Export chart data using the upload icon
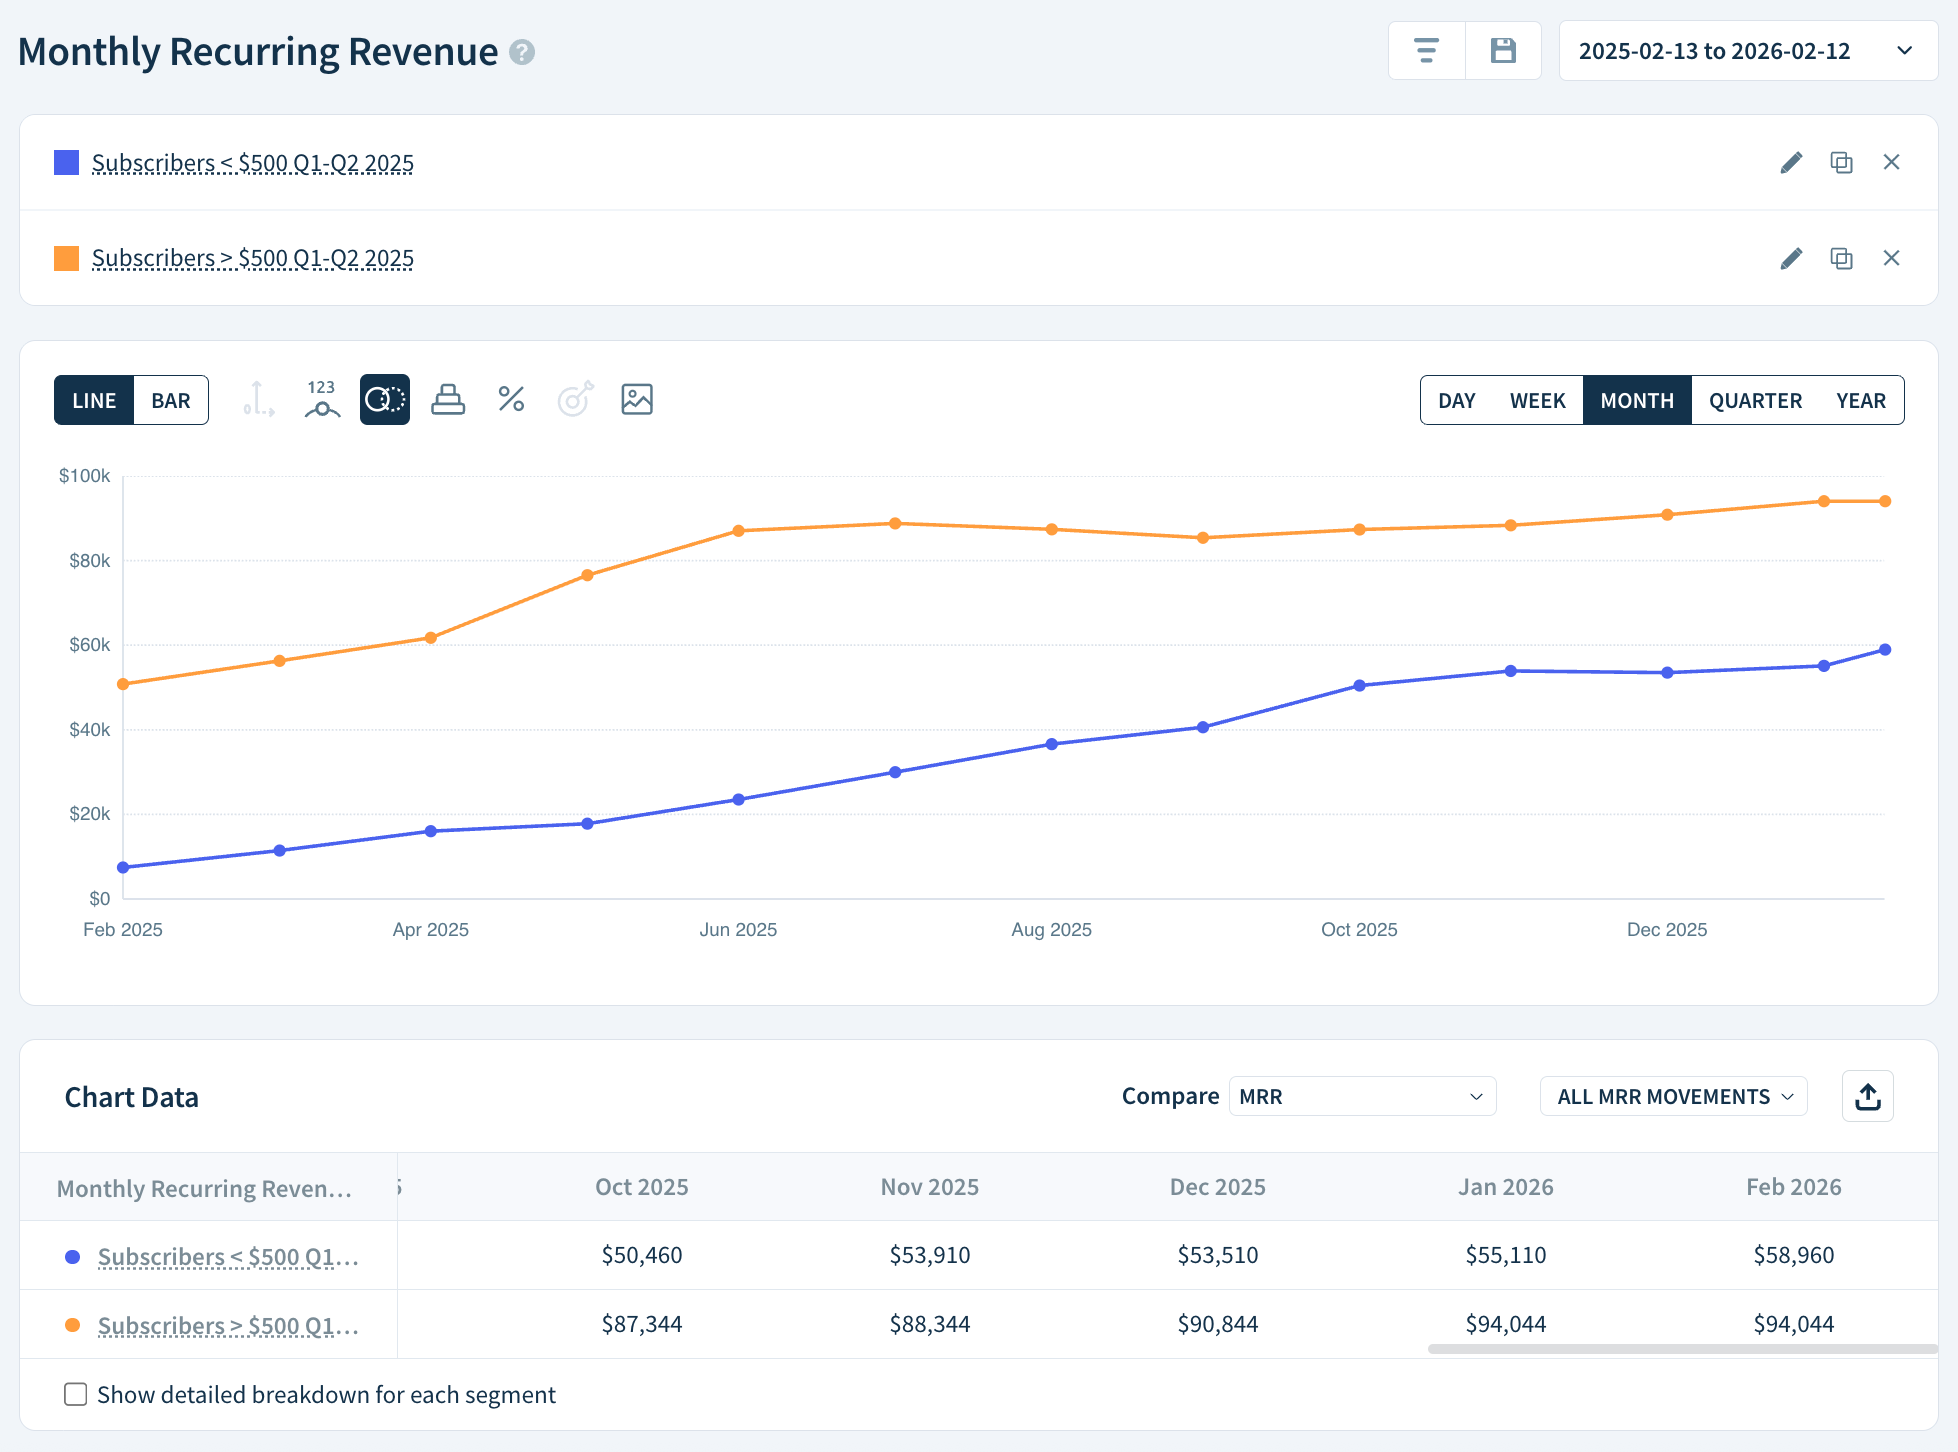Screen dimensions: 1958x1452 coord(1868,1096)
